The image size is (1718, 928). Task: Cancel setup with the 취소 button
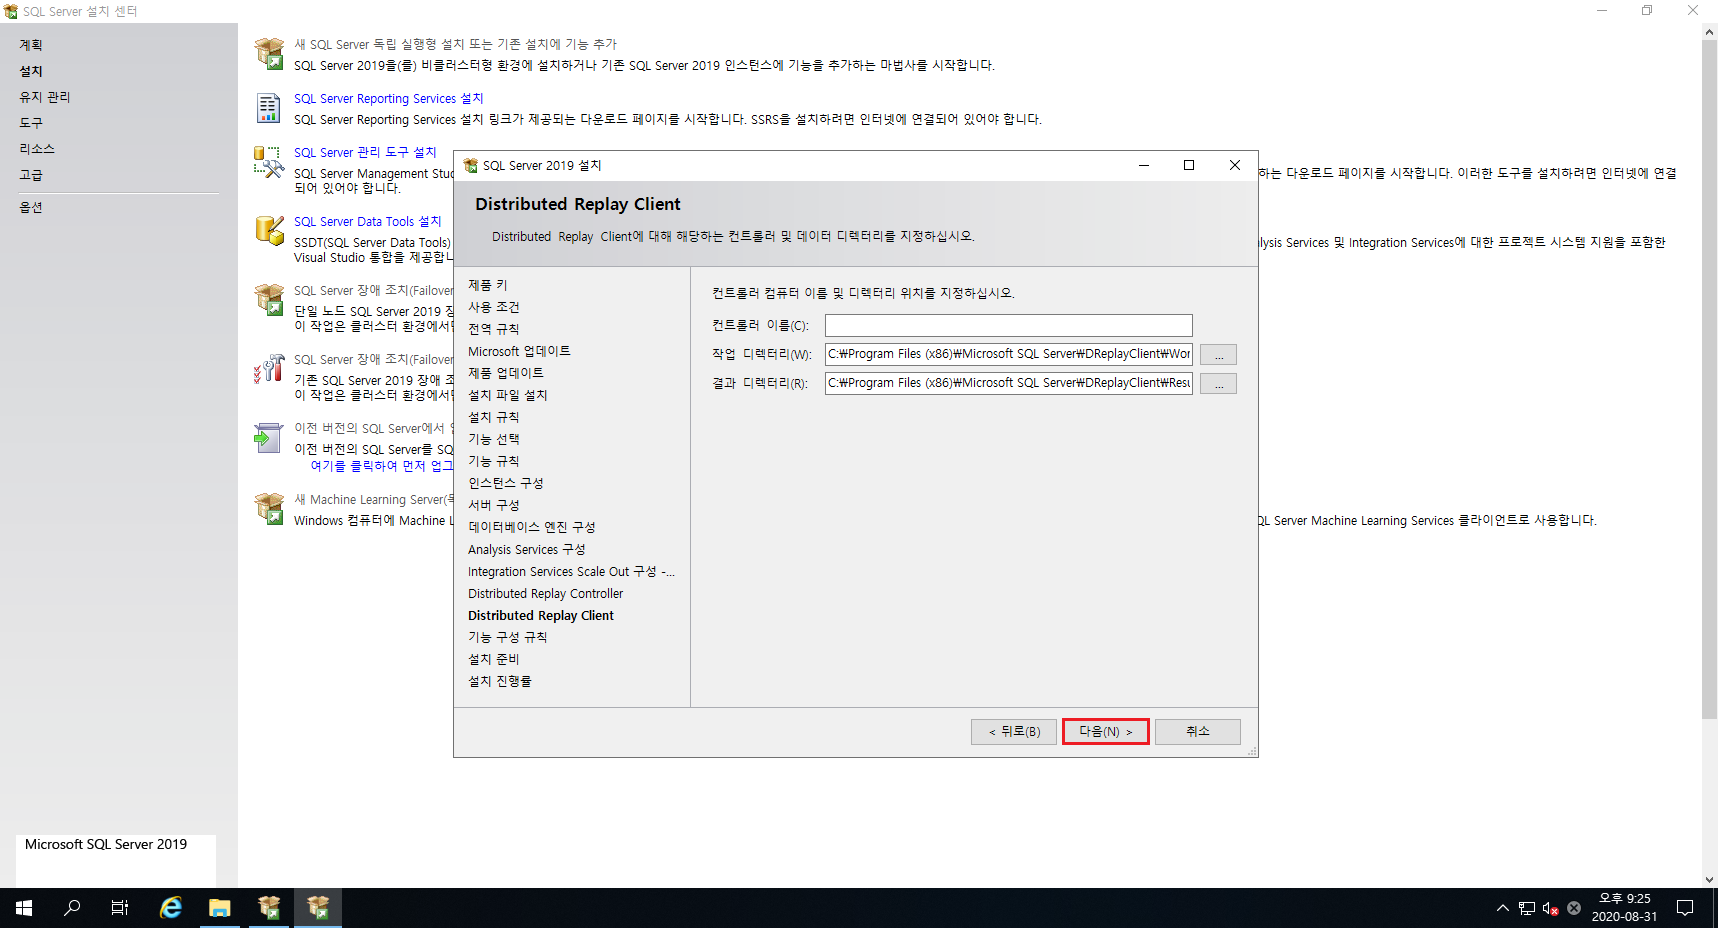pos(1198,732)
